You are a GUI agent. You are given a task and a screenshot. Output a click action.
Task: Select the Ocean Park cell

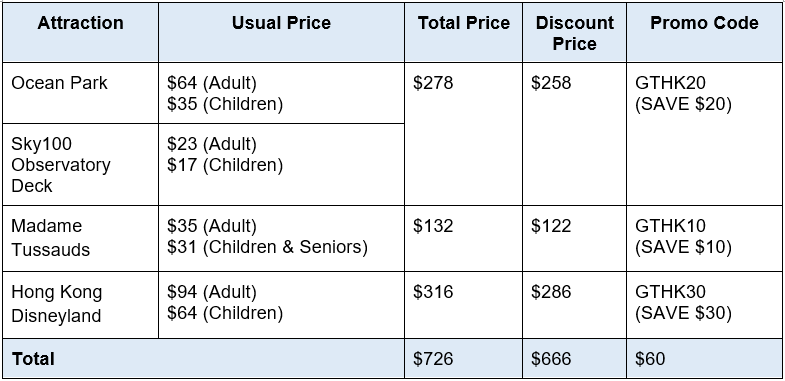[x=81, y=93]
